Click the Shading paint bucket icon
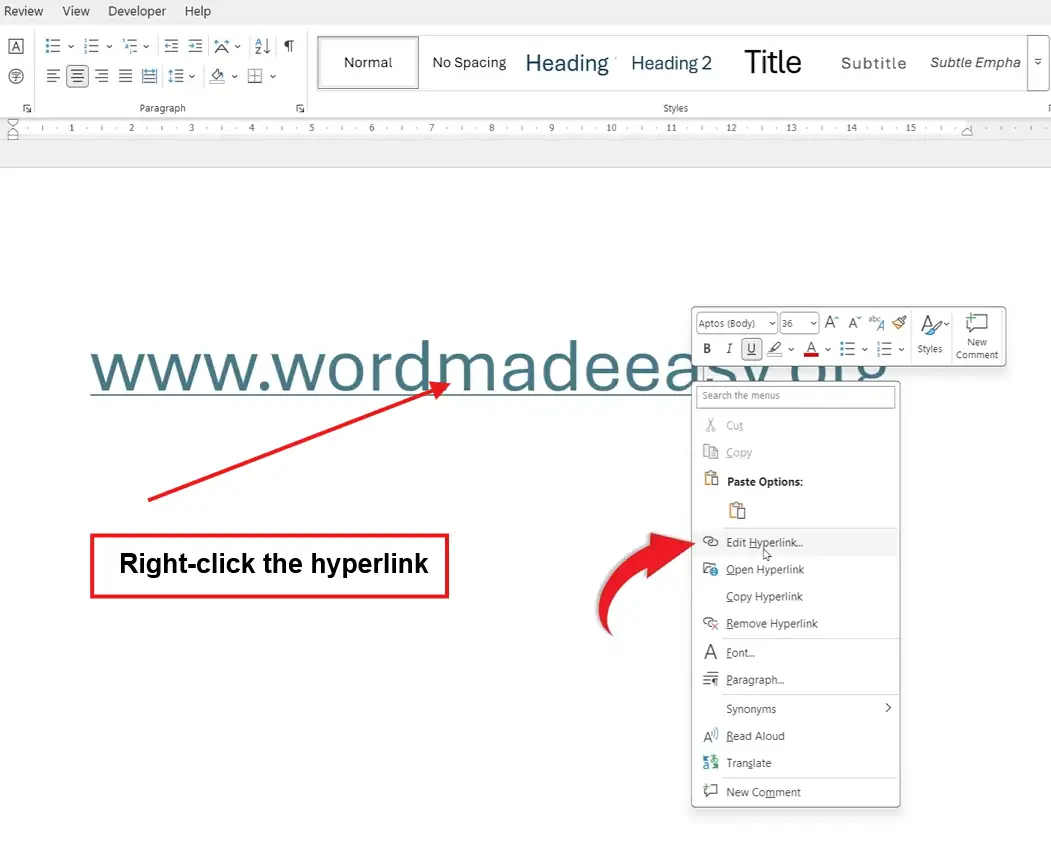The image size is (1051, 863). 217,76
